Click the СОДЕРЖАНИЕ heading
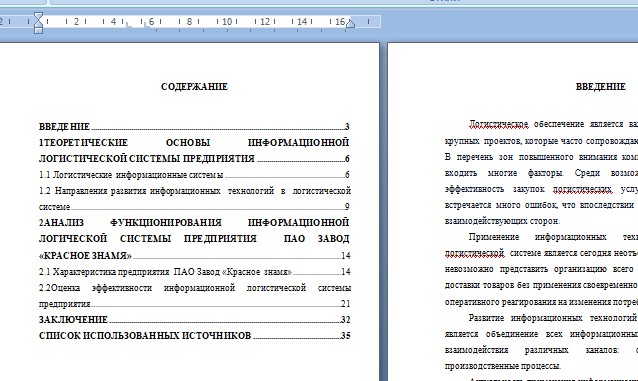This screenshot has width=638, height=381. coord(194,87)
